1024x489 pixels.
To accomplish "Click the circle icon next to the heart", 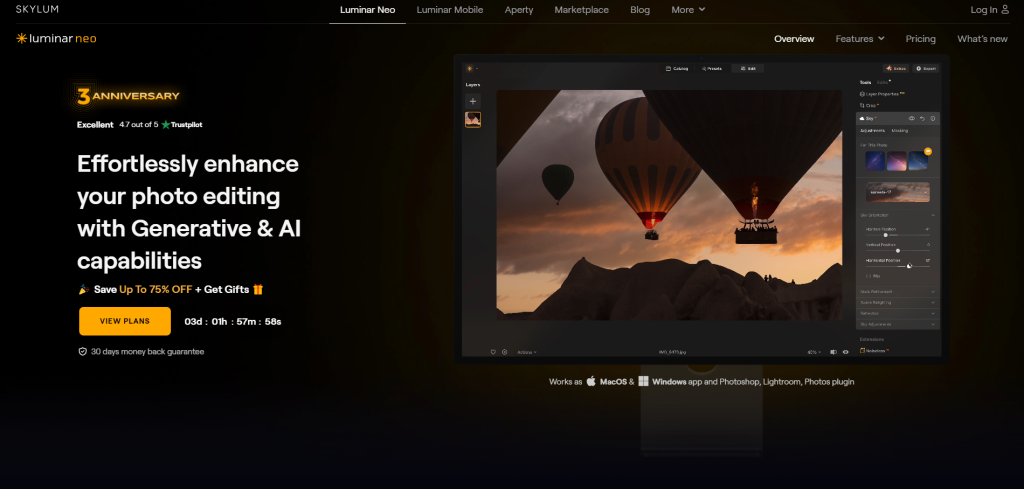I will pyautogui.click(x=504, y=352).
